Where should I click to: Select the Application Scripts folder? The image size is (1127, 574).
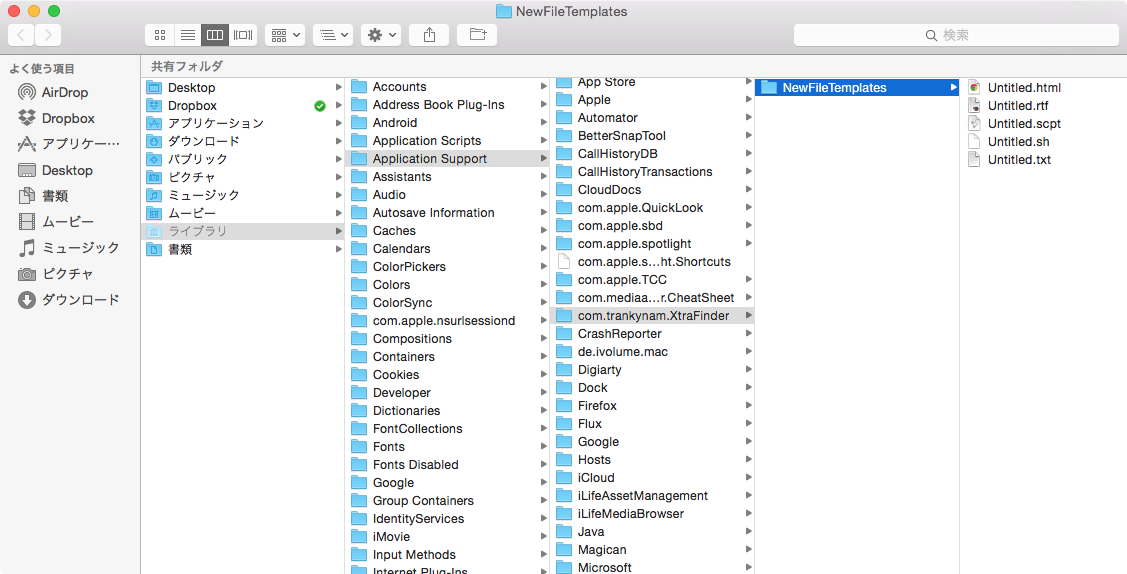pos(426,141)
